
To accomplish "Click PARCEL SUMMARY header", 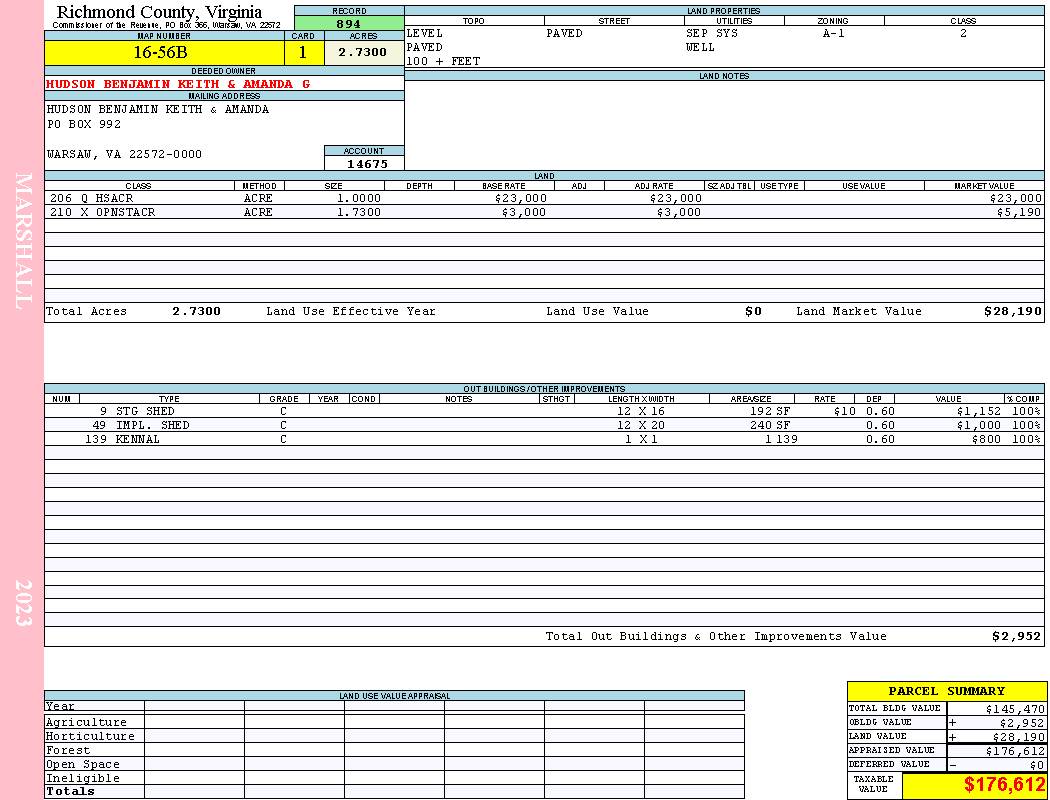I will click(947, 692).
